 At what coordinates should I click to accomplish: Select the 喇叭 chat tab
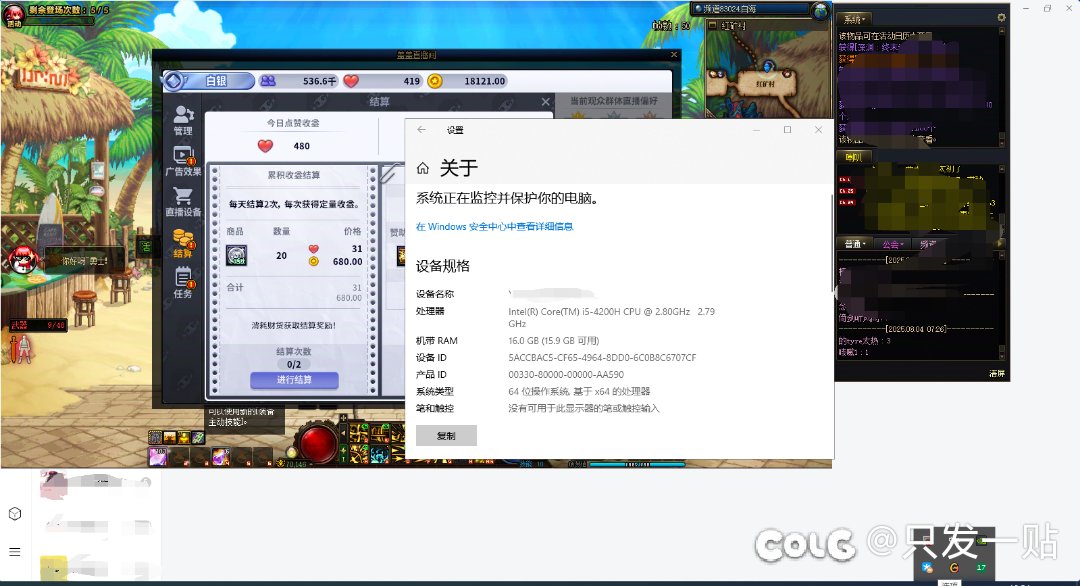pyautogui.click(x=853, y=157)
